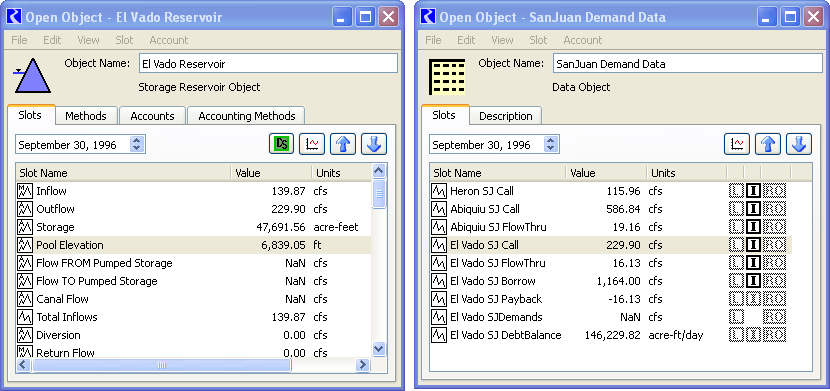Click the Storage slot series icon
This screenshot has width=830, height=391.
pos(25,227)
